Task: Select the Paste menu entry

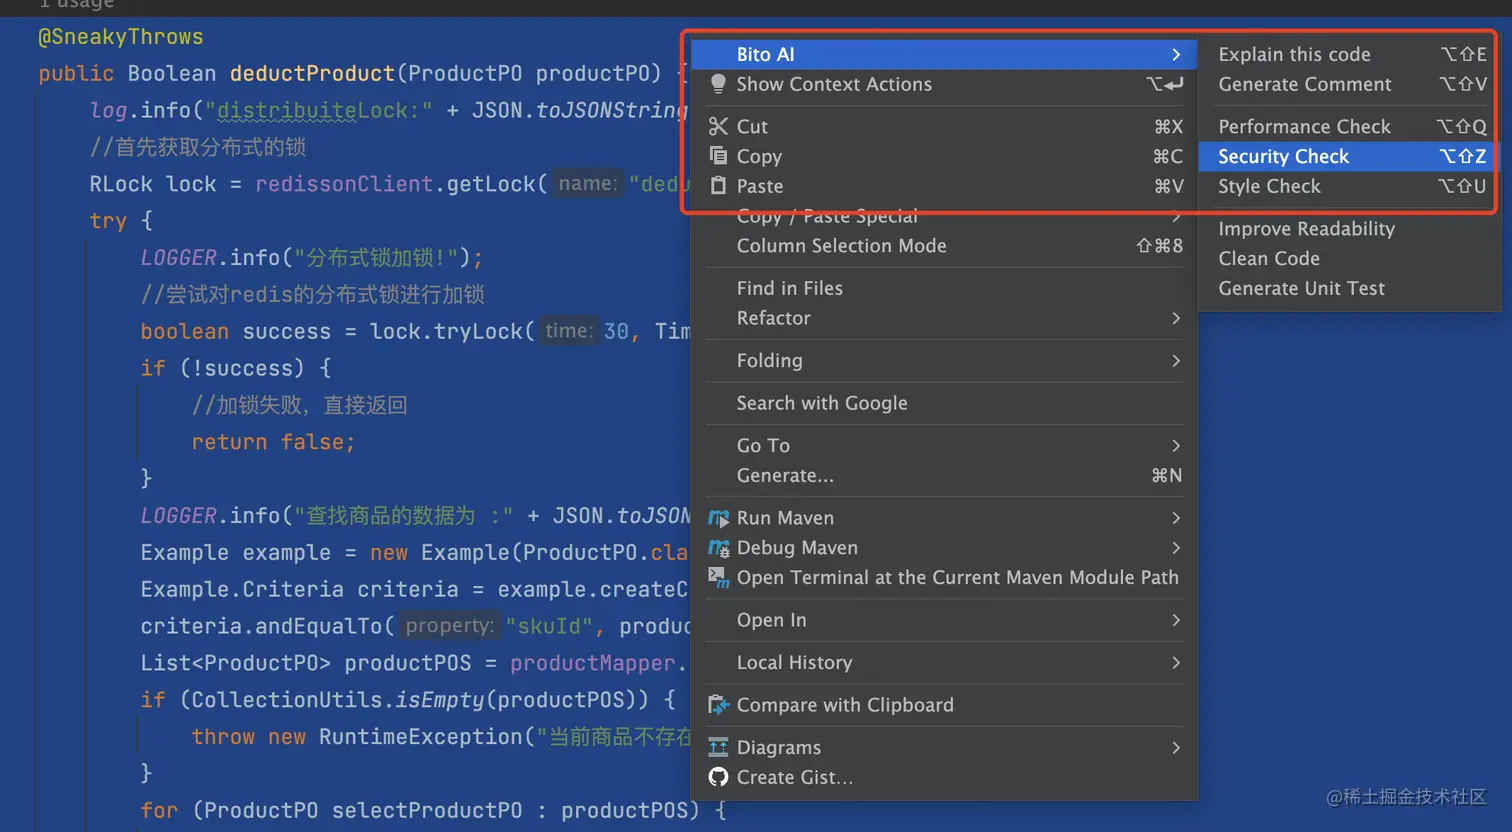Action: 944,186
